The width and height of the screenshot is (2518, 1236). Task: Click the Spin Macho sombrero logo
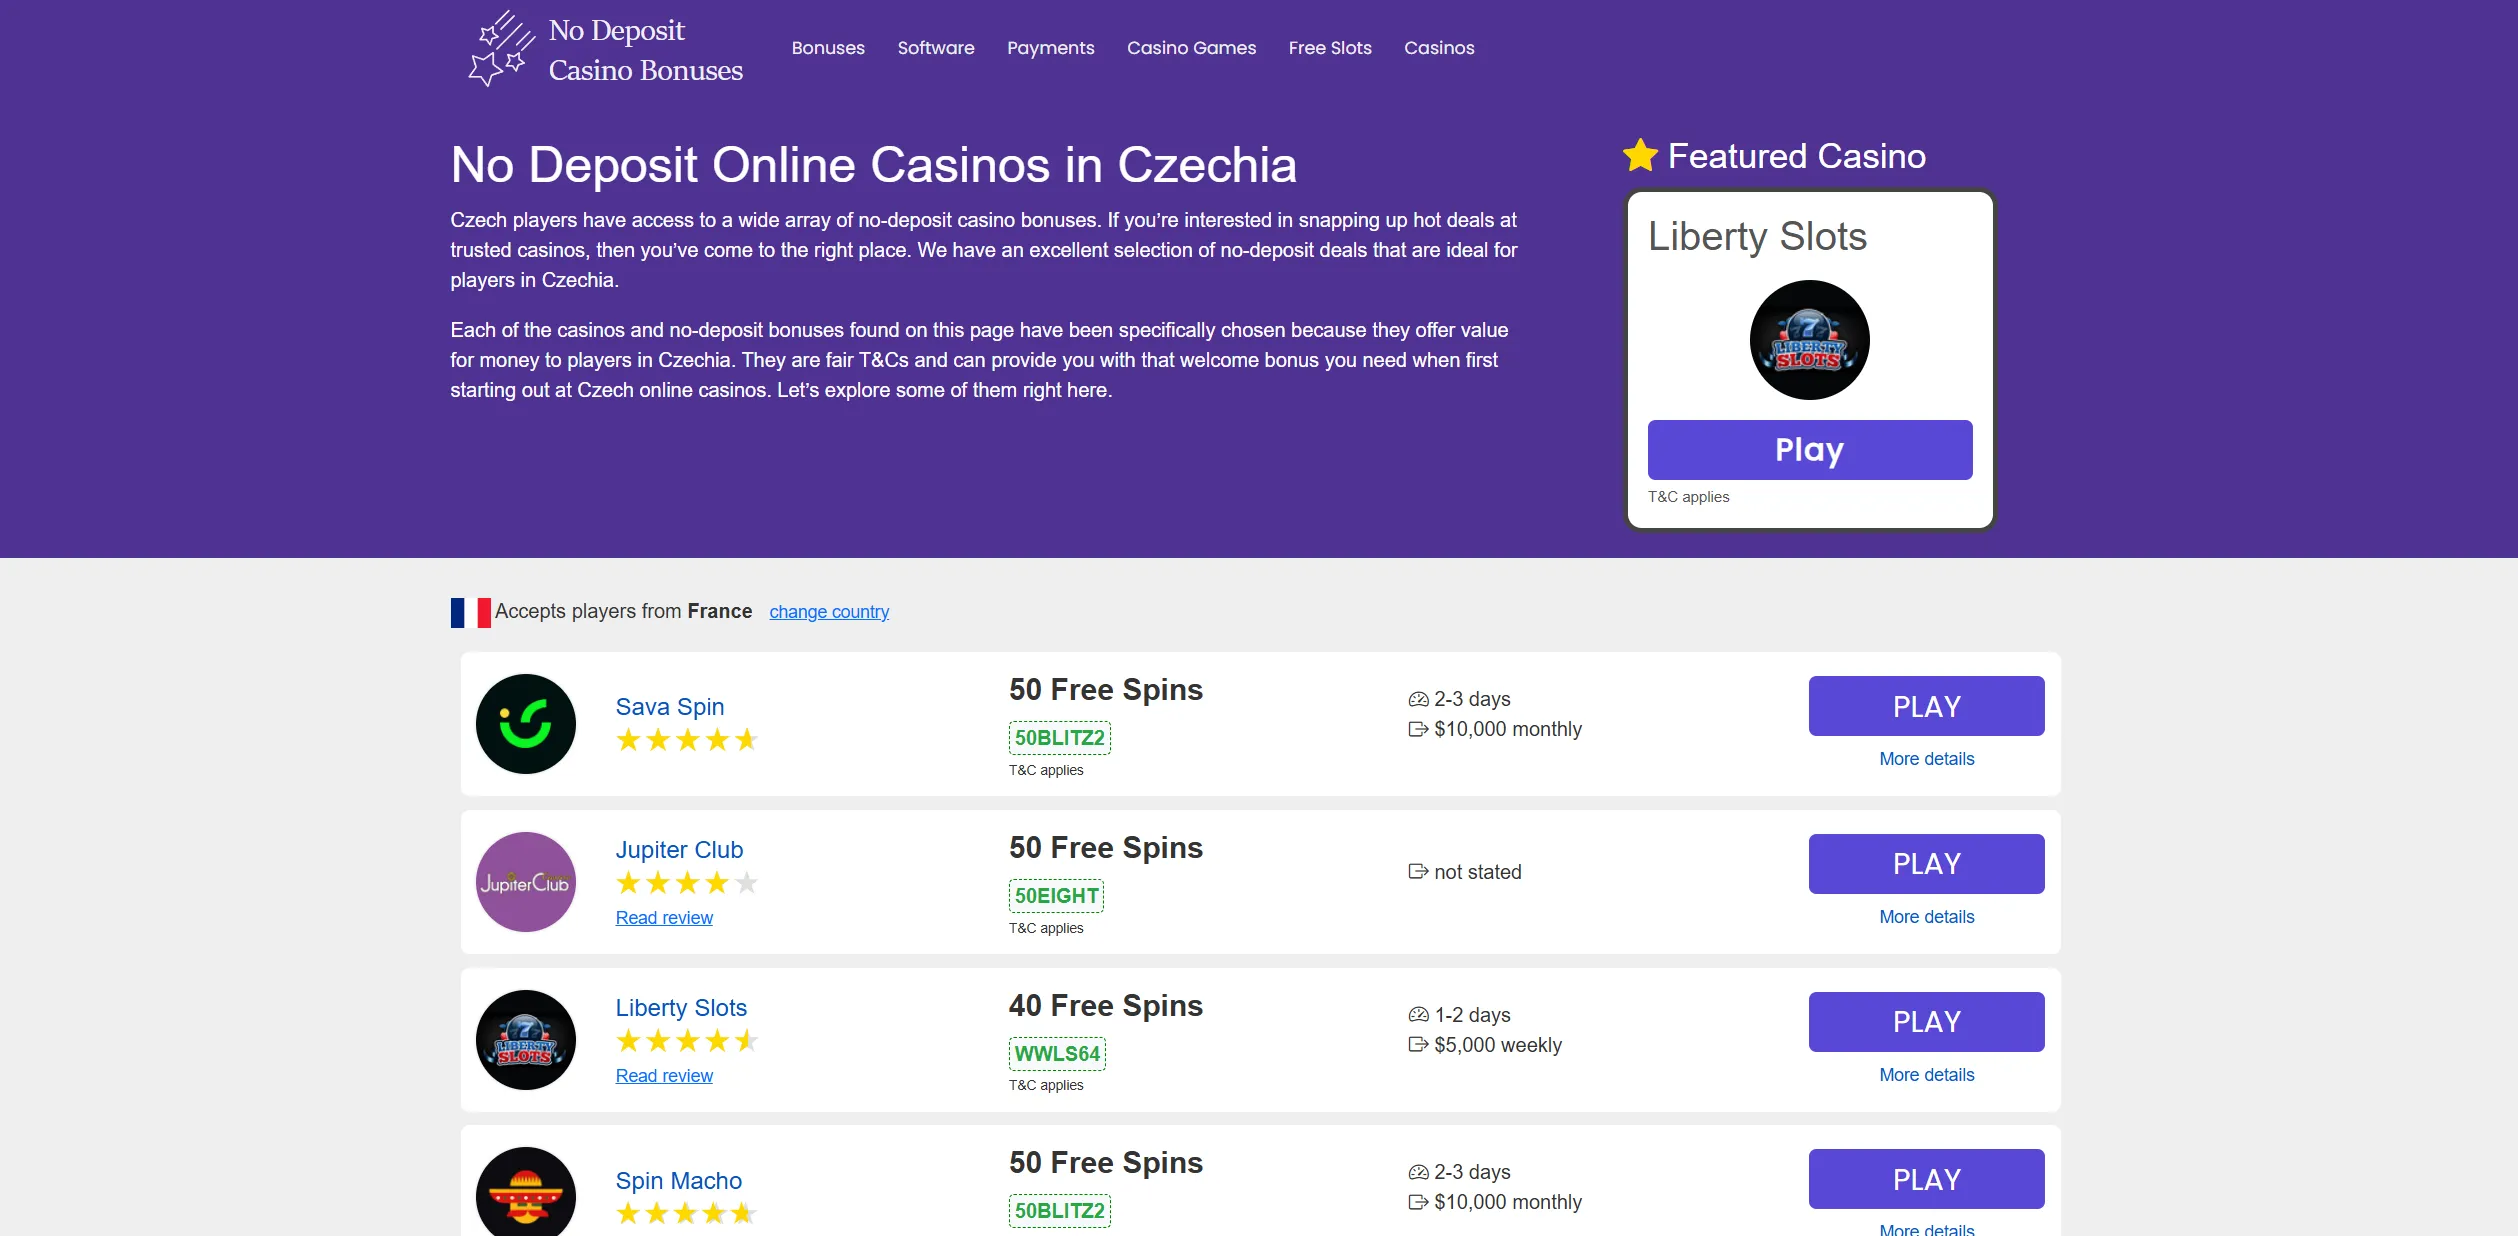pos(526,1192)
